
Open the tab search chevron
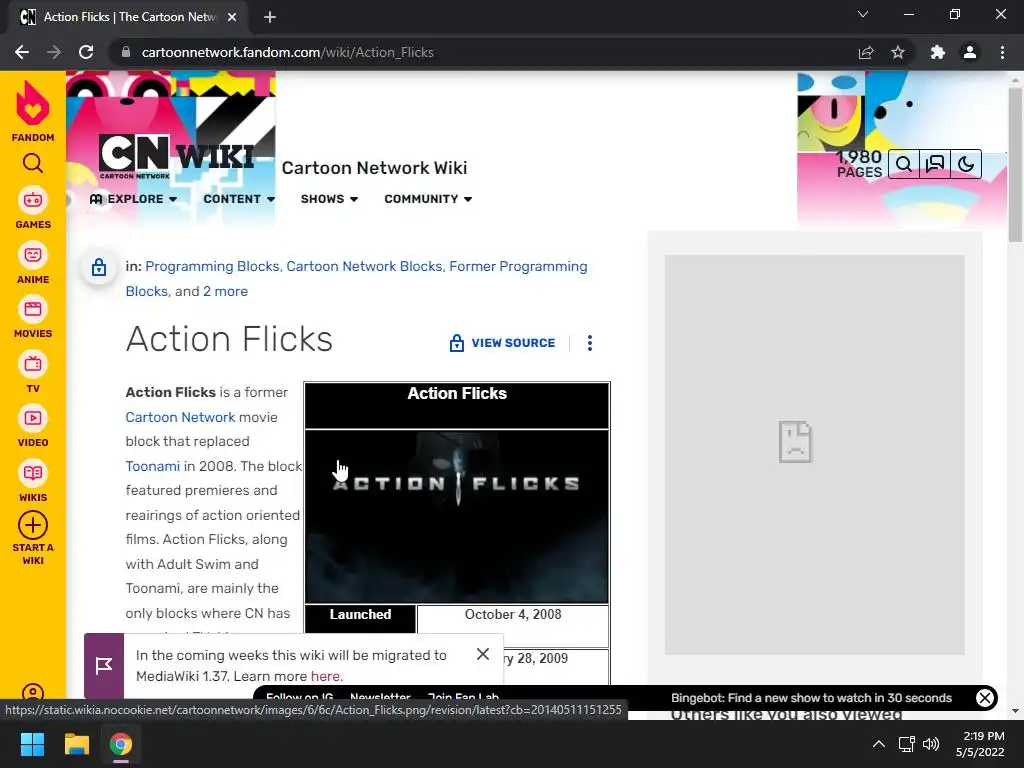pyautogui.click(x=863, y=14)
